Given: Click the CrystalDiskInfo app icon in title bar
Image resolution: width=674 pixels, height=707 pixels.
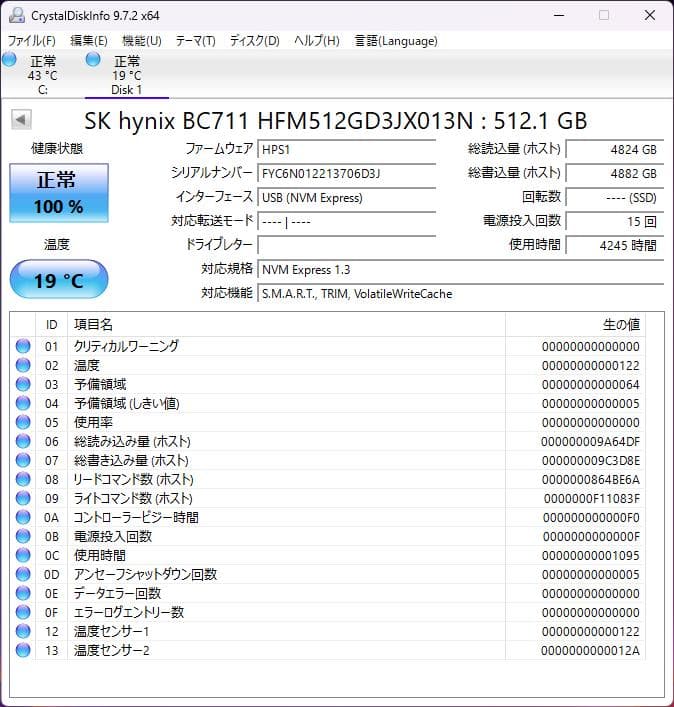Looking at the screenshot, I should coord(17,16).
